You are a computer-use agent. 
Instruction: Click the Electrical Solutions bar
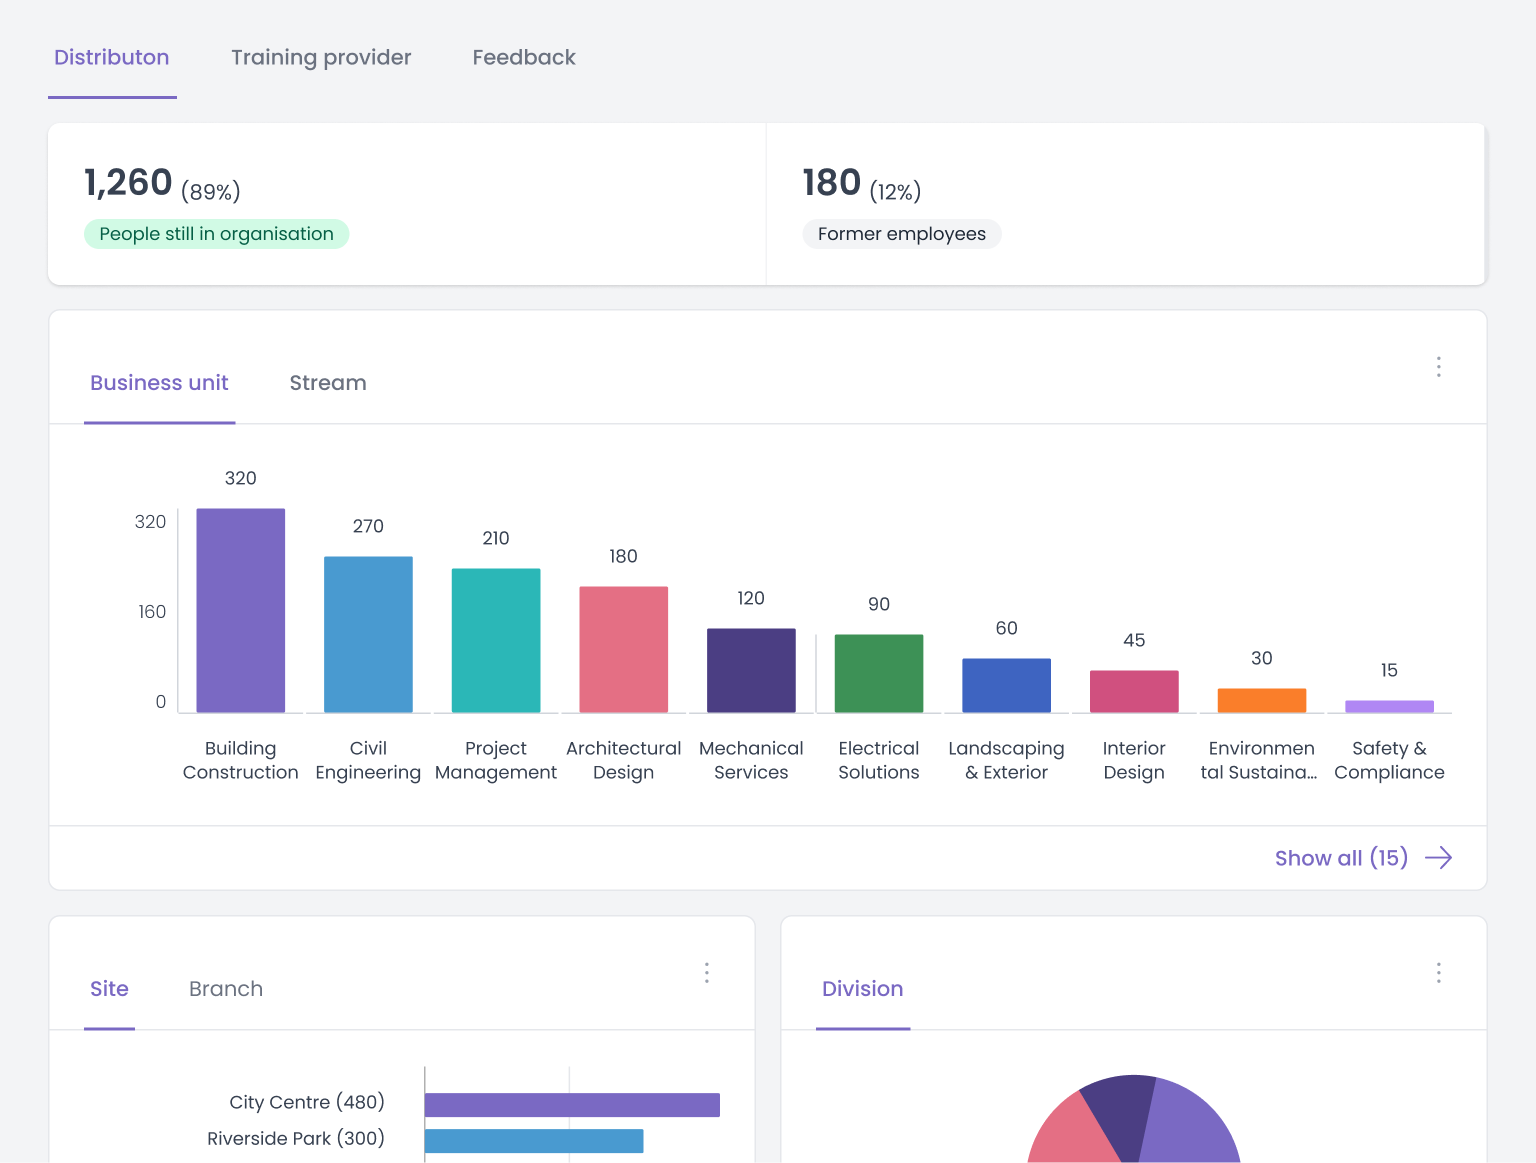click(x=879, y=673)
